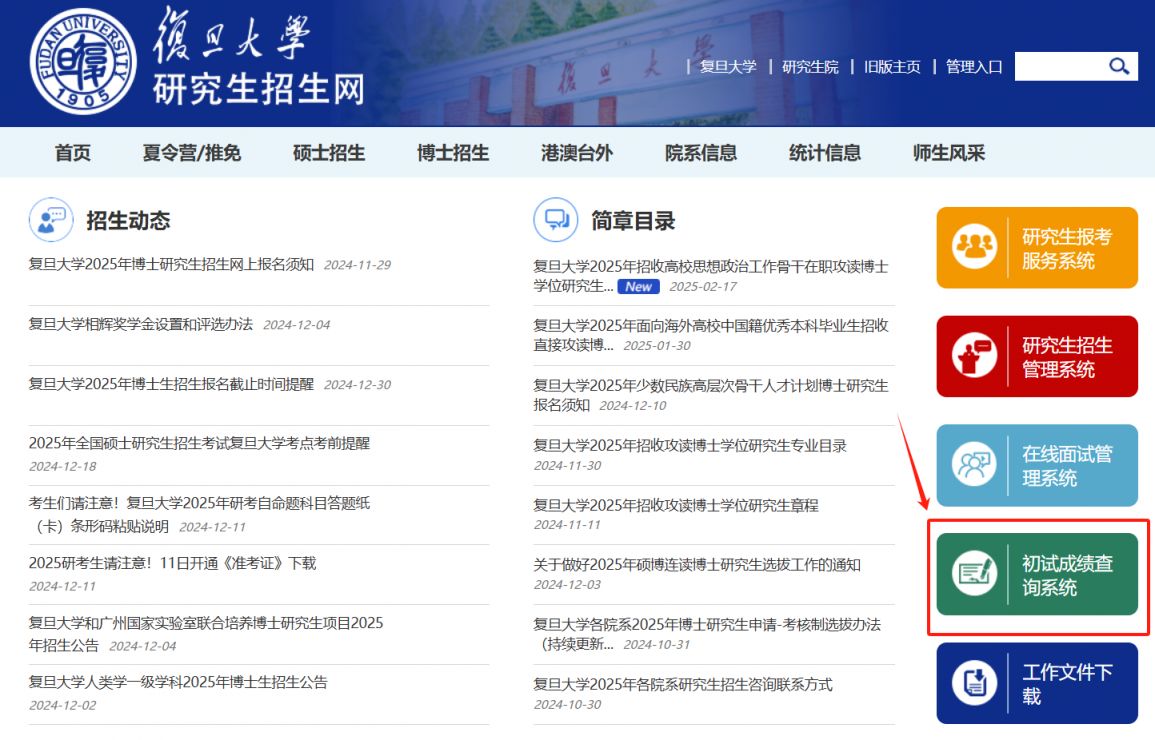Open the 博士招生 navigation menu
This screenshot has height=740, width=1155.
453,152
